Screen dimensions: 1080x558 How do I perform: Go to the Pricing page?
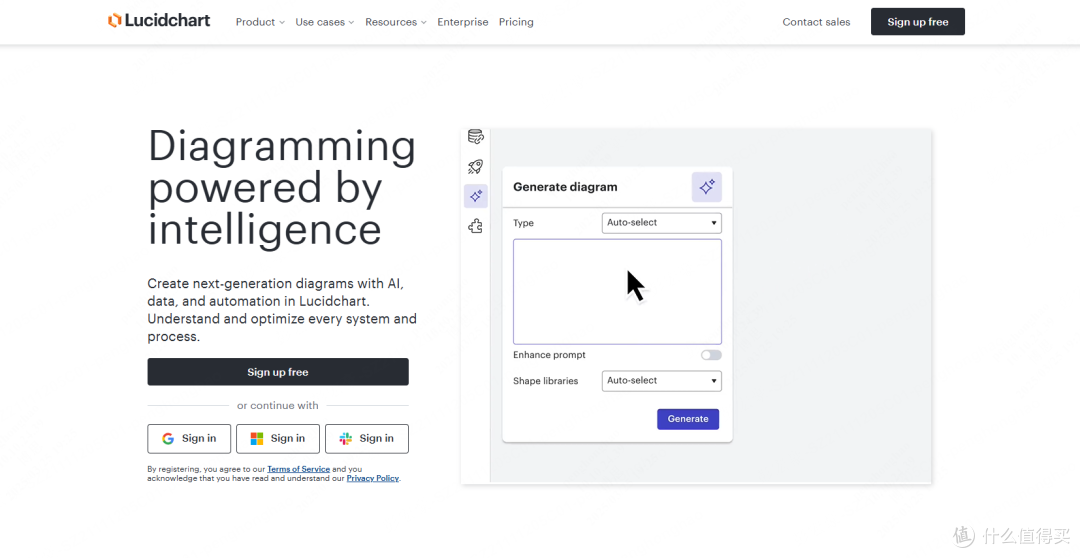[516, 22]
